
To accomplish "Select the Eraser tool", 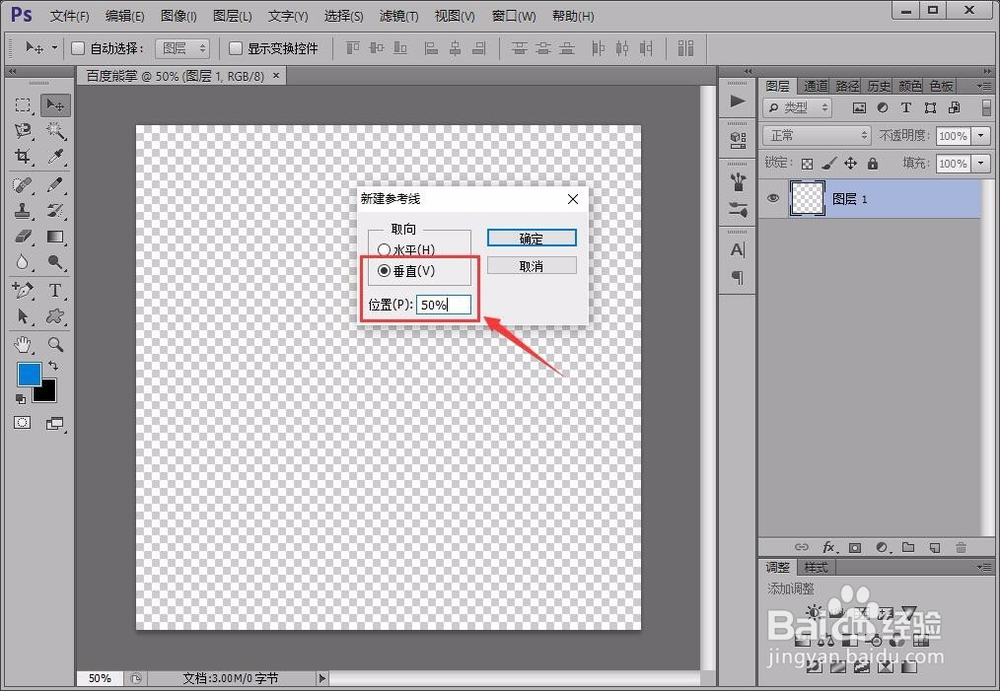I will 23,237.
